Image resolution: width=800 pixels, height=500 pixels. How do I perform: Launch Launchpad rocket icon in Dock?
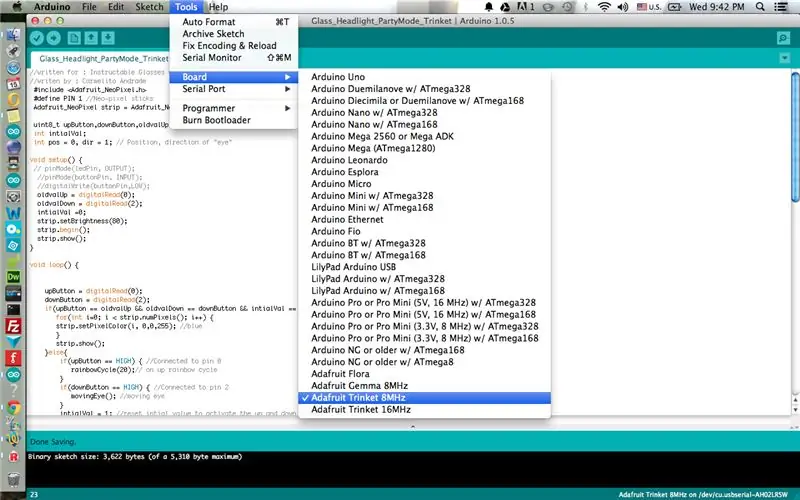tap(13, 51)
